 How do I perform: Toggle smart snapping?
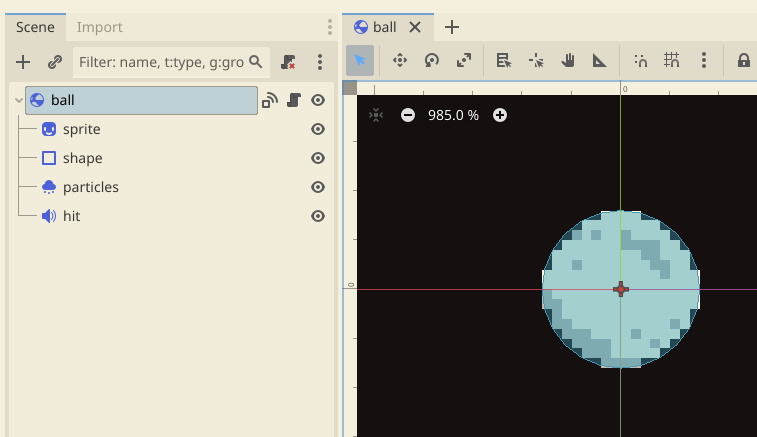[640, 60]
